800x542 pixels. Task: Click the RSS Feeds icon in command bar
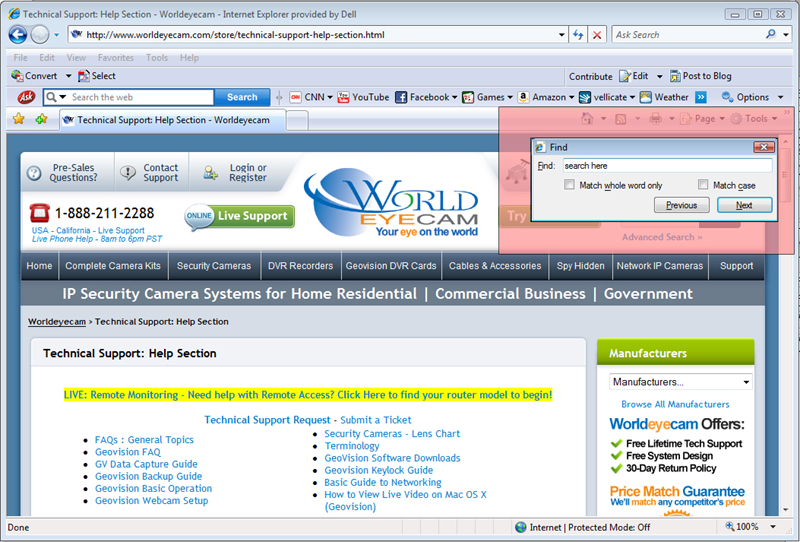click(x=620, y=119)
